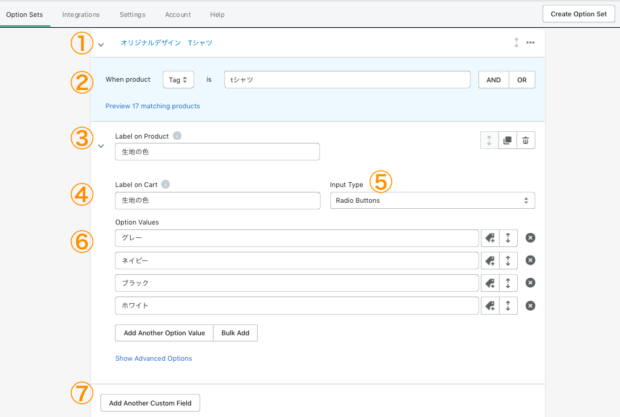Click the reorder arrows icon beside ネイビー
Viewport: 620px width, 417px height.
tap(509, 260)
